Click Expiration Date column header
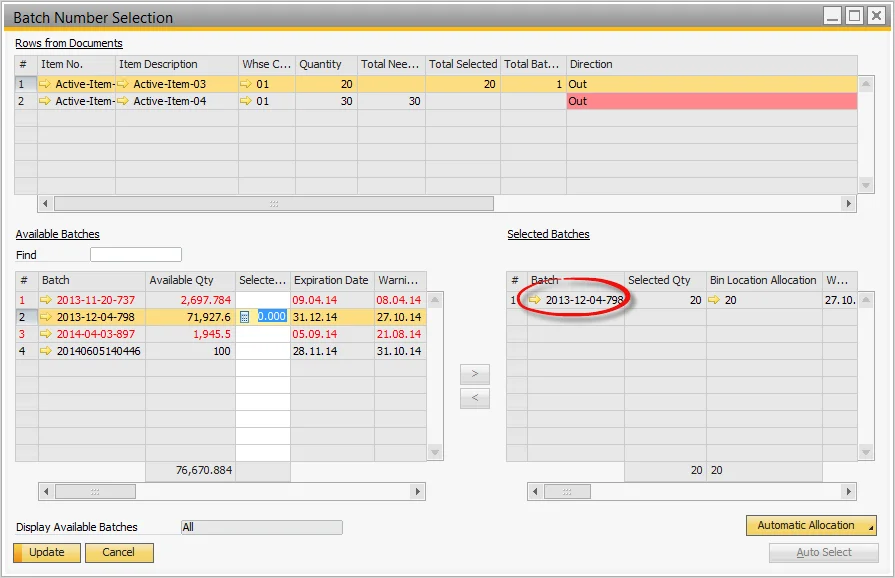This screenshot has width=895, height=578. pyautogui.click(x=332, y=280)
